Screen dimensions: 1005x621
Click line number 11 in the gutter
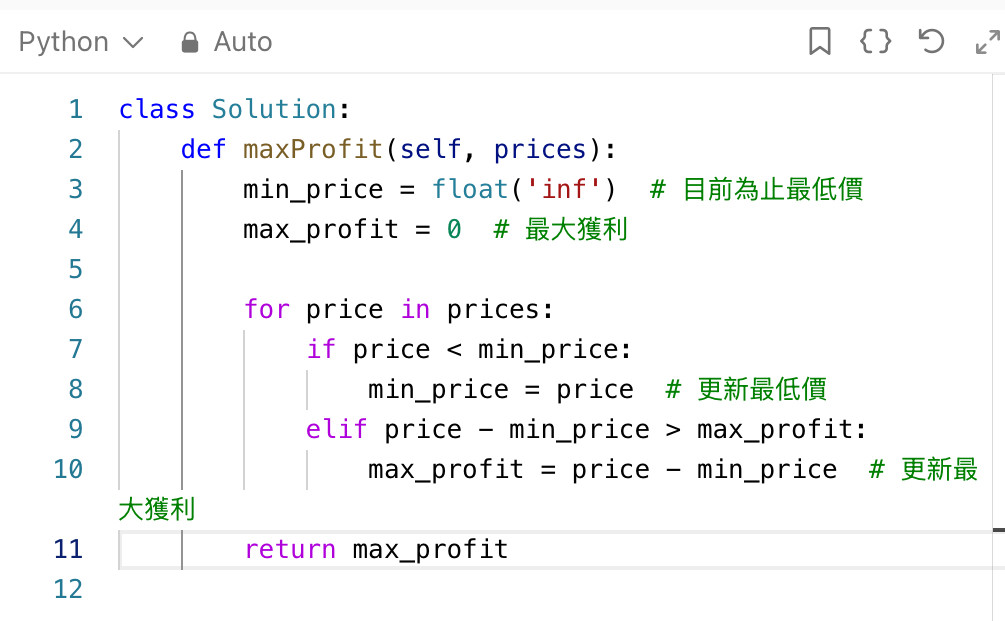click(68, 549)
